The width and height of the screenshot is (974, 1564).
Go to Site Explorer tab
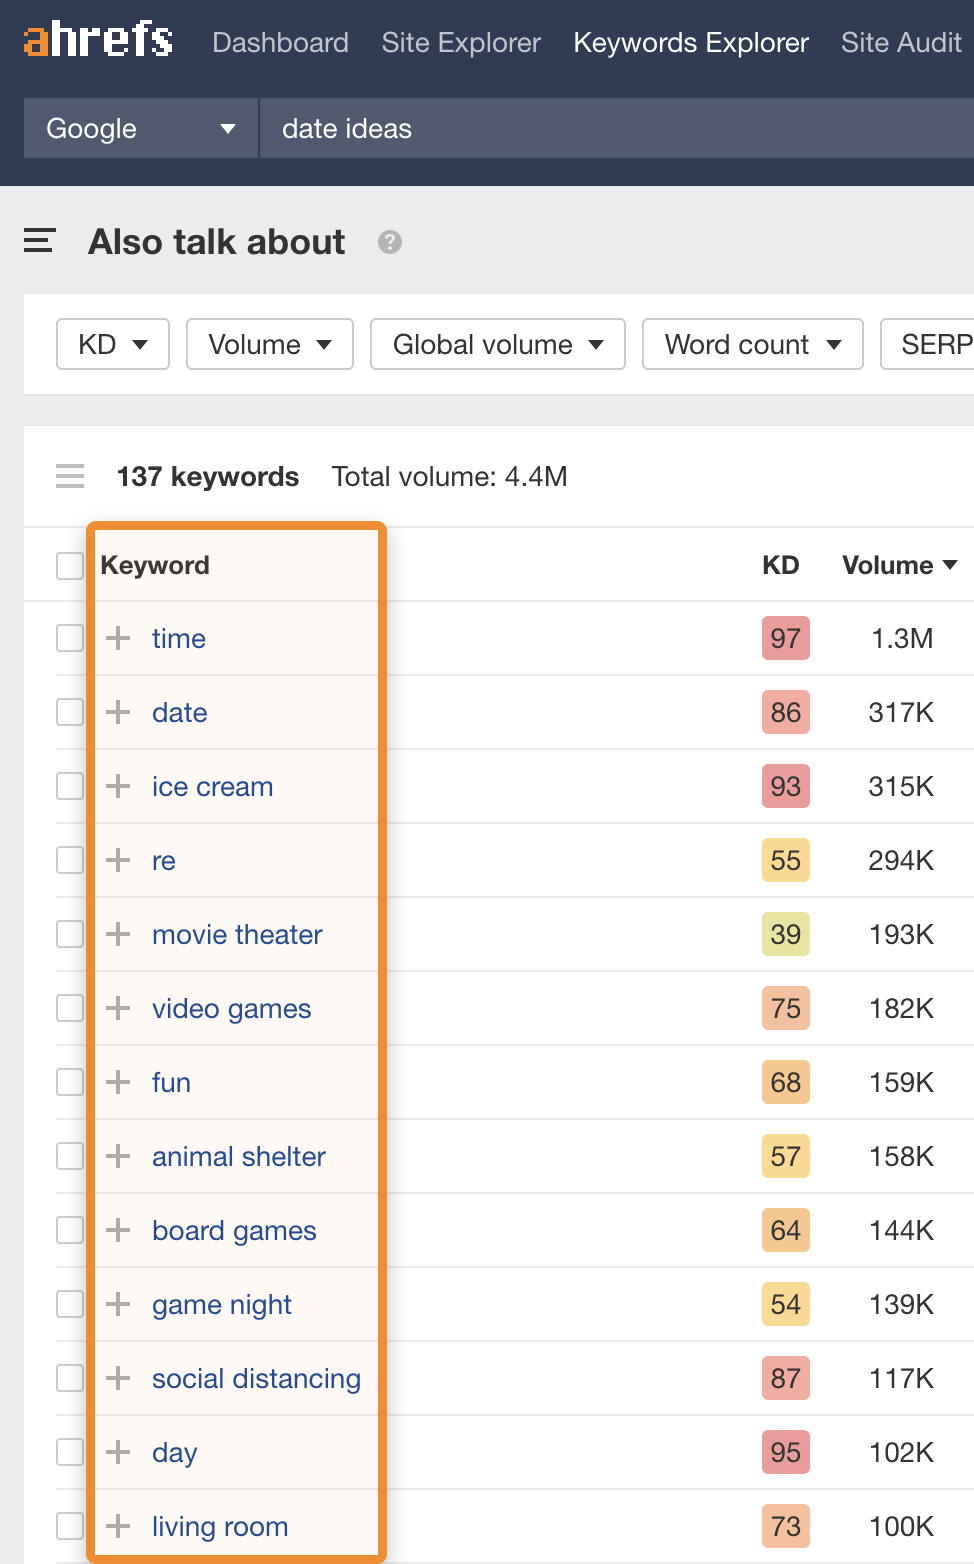(461, 43)
